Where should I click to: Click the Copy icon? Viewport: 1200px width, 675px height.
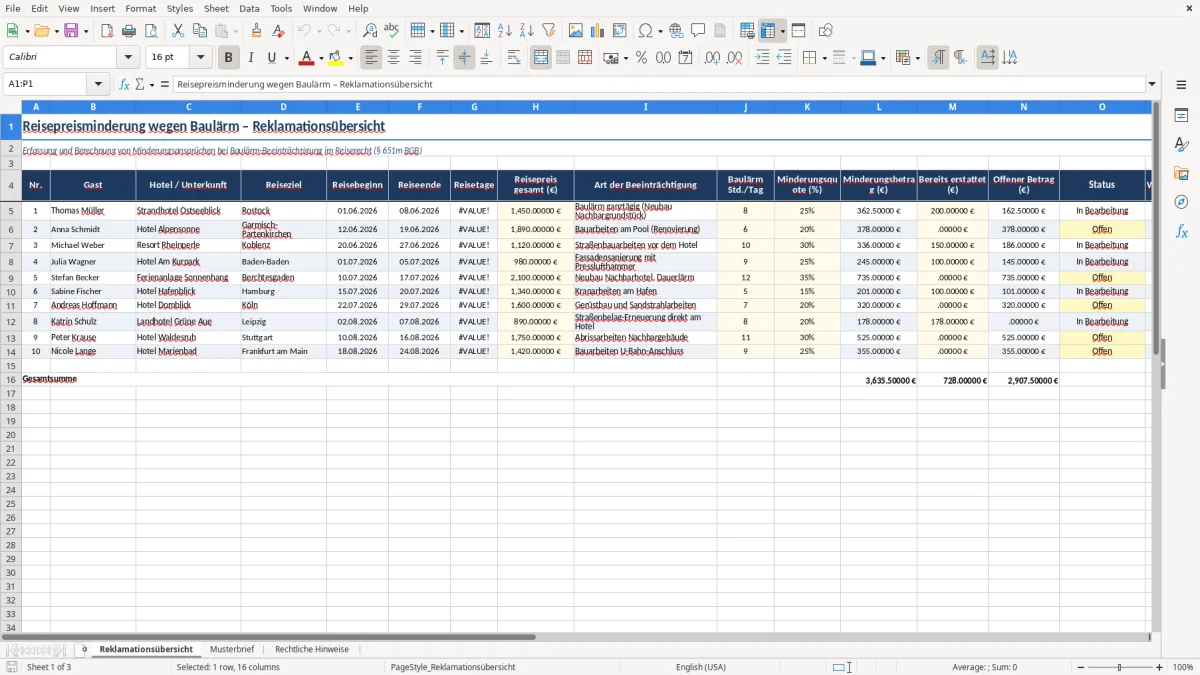pos(200,31)
